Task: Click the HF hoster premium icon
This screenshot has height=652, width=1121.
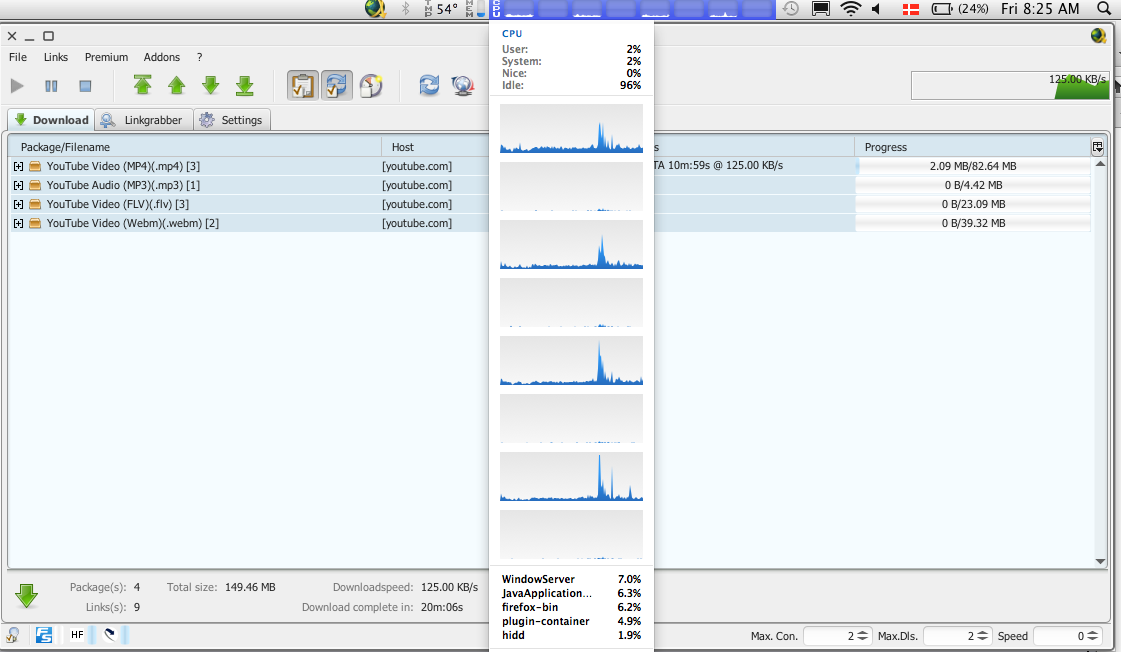Action: pos(77,635)
